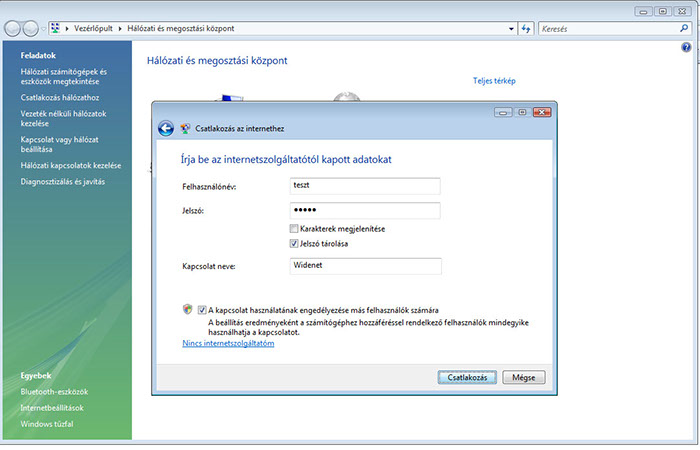
Task: Open Hálózati kapcsolatok kezelése
Action: coord(71,165)
